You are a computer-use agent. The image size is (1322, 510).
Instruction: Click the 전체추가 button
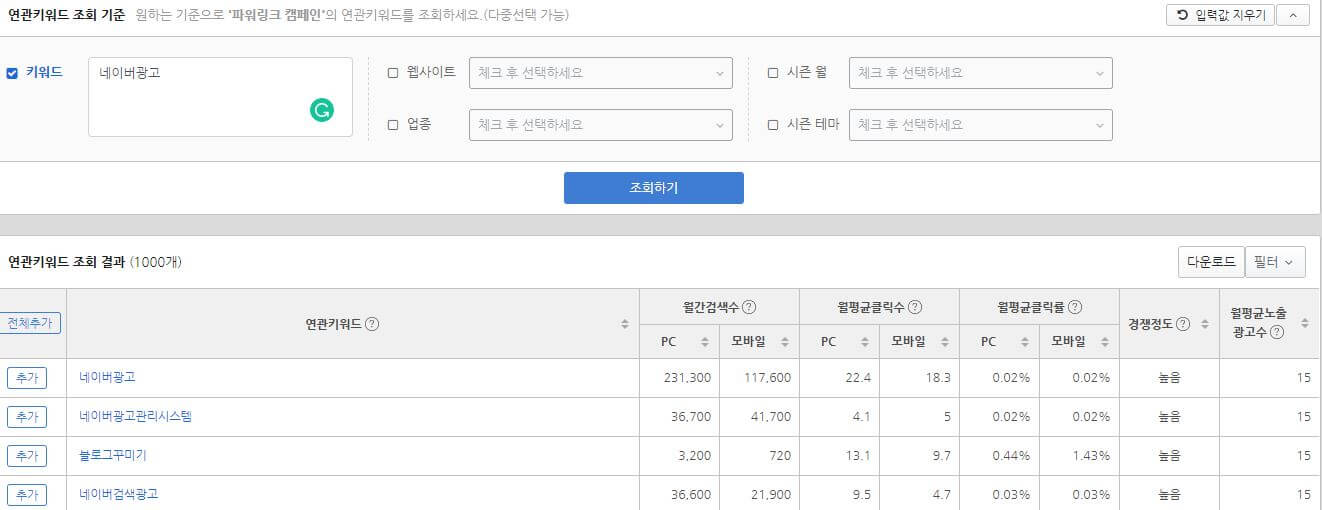[30, 323]
